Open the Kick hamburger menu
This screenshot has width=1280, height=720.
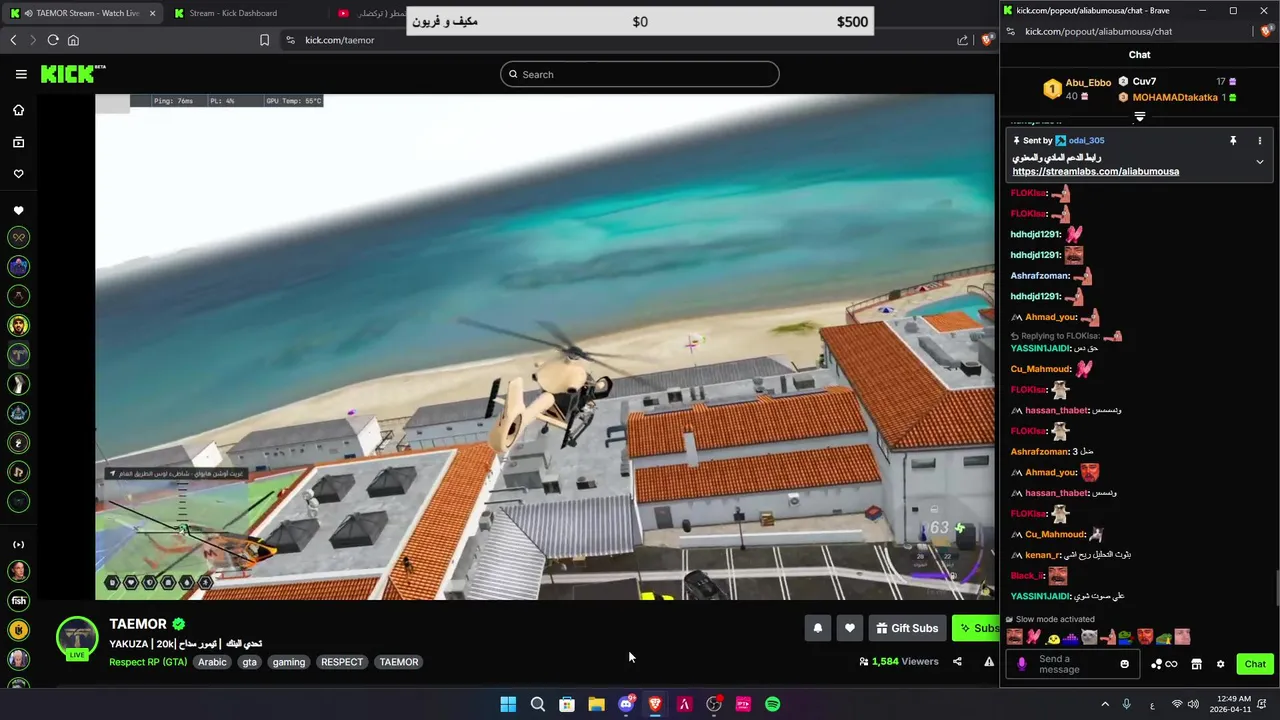[x=21, y=74]
